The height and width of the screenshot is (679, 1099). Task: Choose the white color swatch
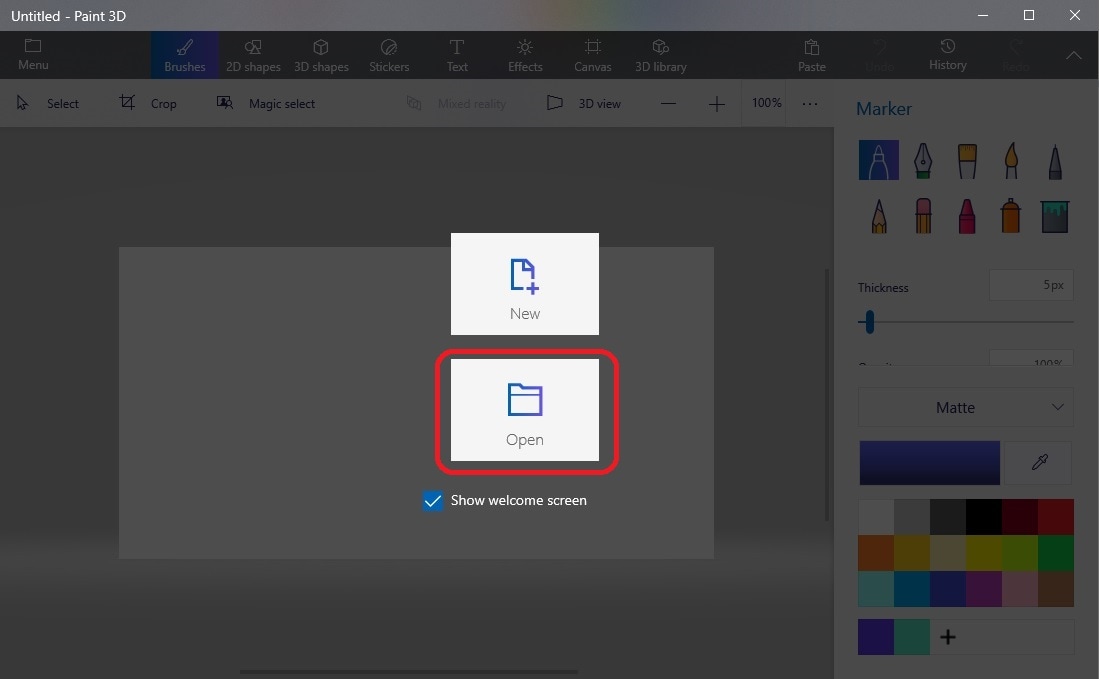click(876, 517)
